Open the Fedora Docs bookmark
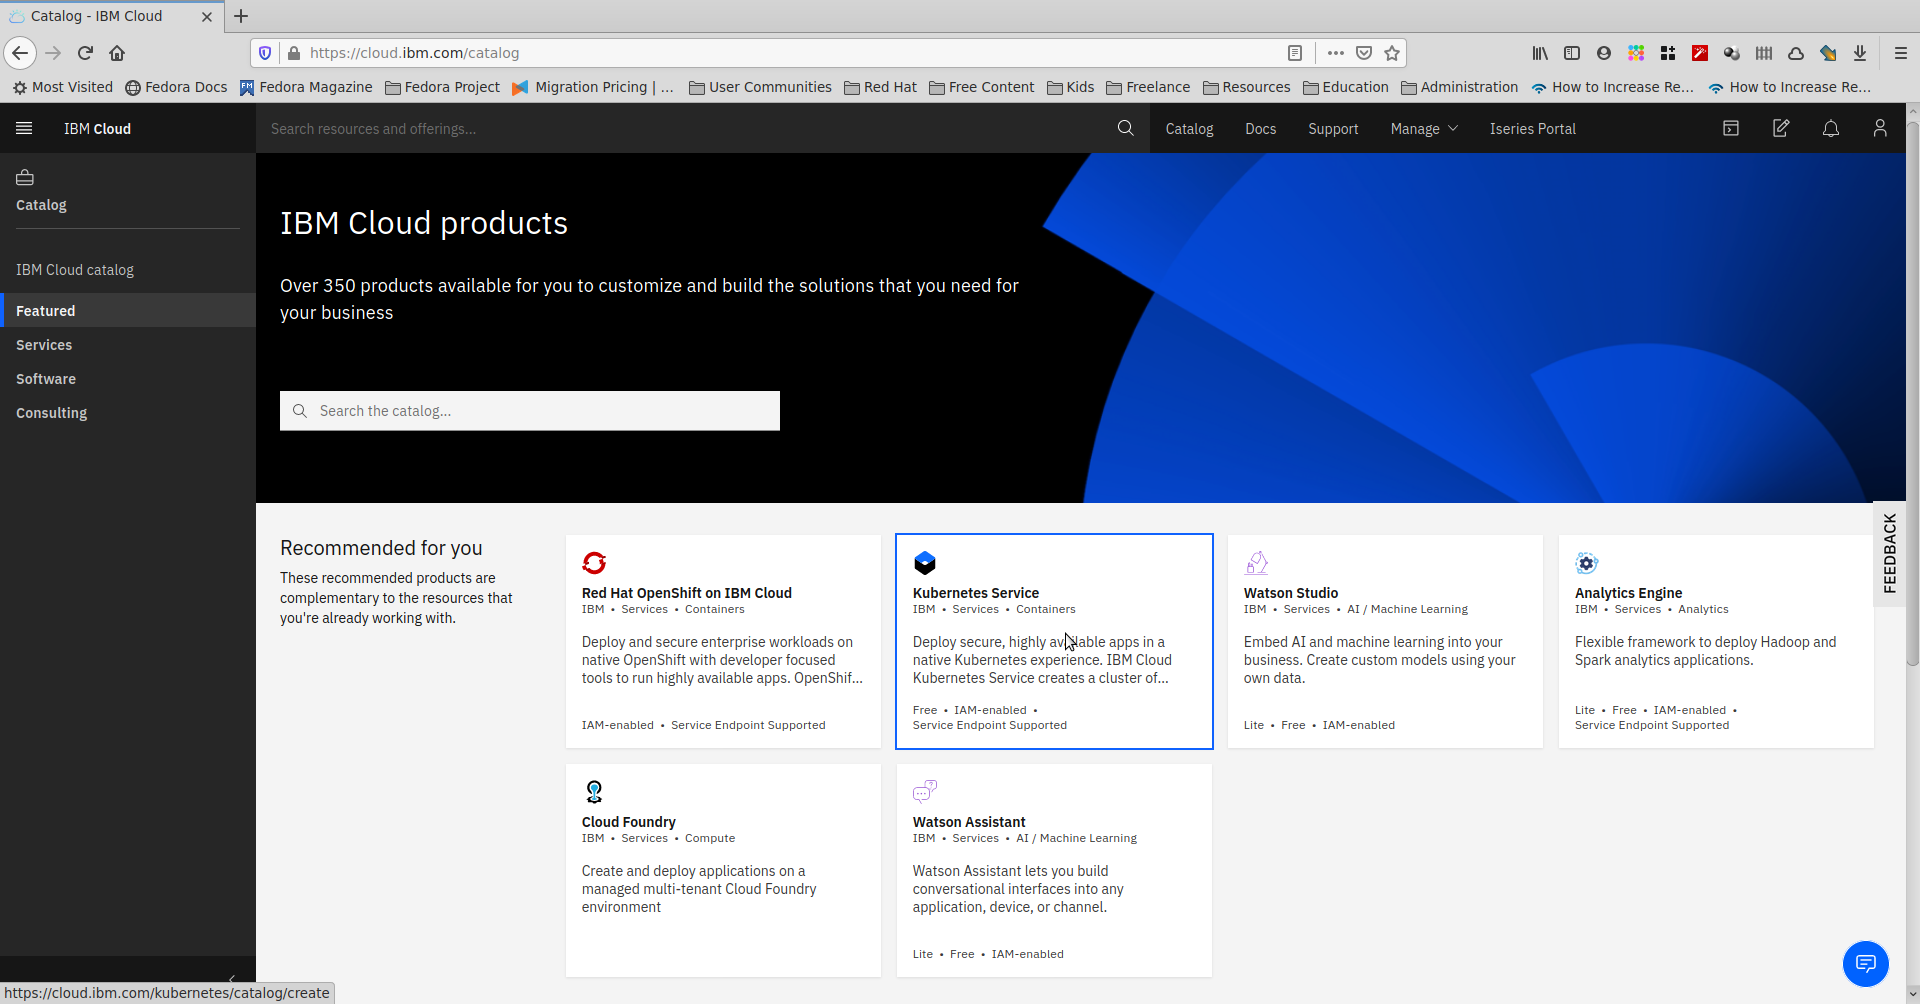 click(x=176, y=87)
